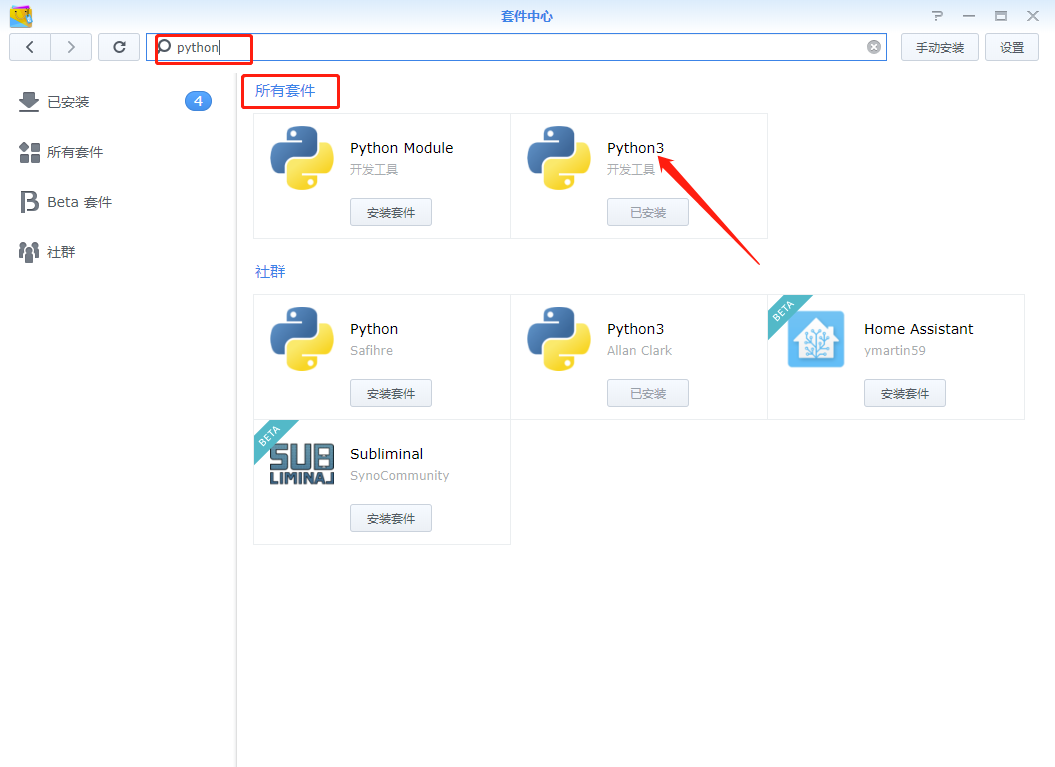
Task: Click the 社群 people icon in sidebar
Action: [28, 252]
